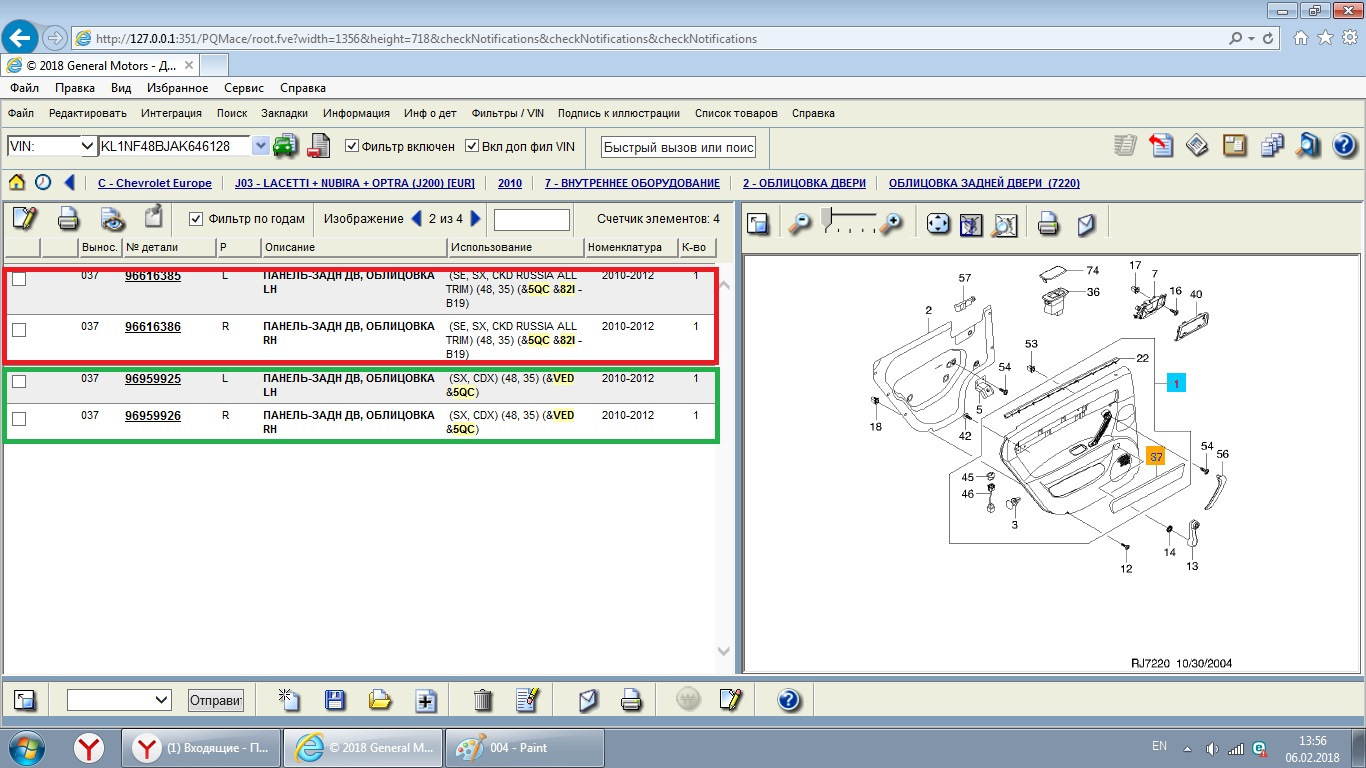The width and height of the screenshot is (1366, 768).
Task: Toggle the 'Фильтр включен' checkbox
Action: tap(352, 146)
